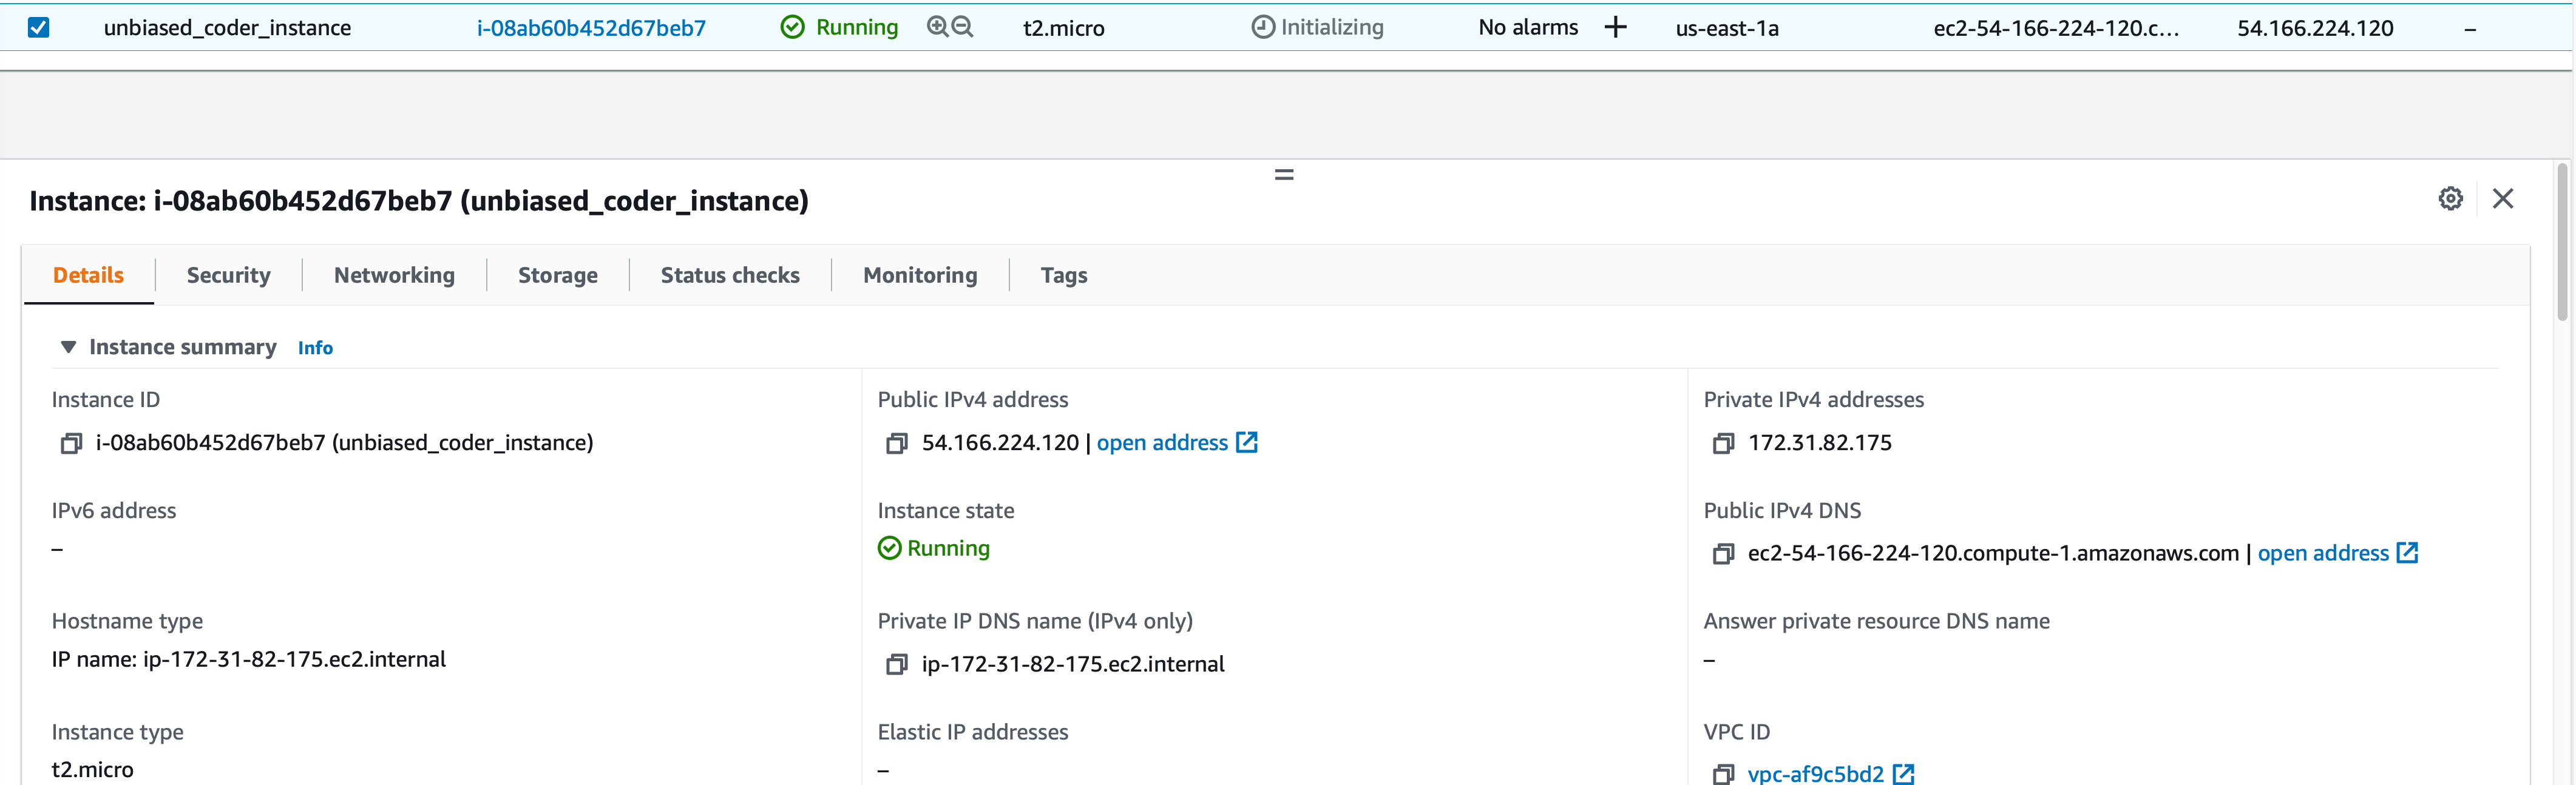Click the panel heading Instance: i-08ab60b452d67beb7
This screenshot has width=2576, height=785.
(419, 201)
